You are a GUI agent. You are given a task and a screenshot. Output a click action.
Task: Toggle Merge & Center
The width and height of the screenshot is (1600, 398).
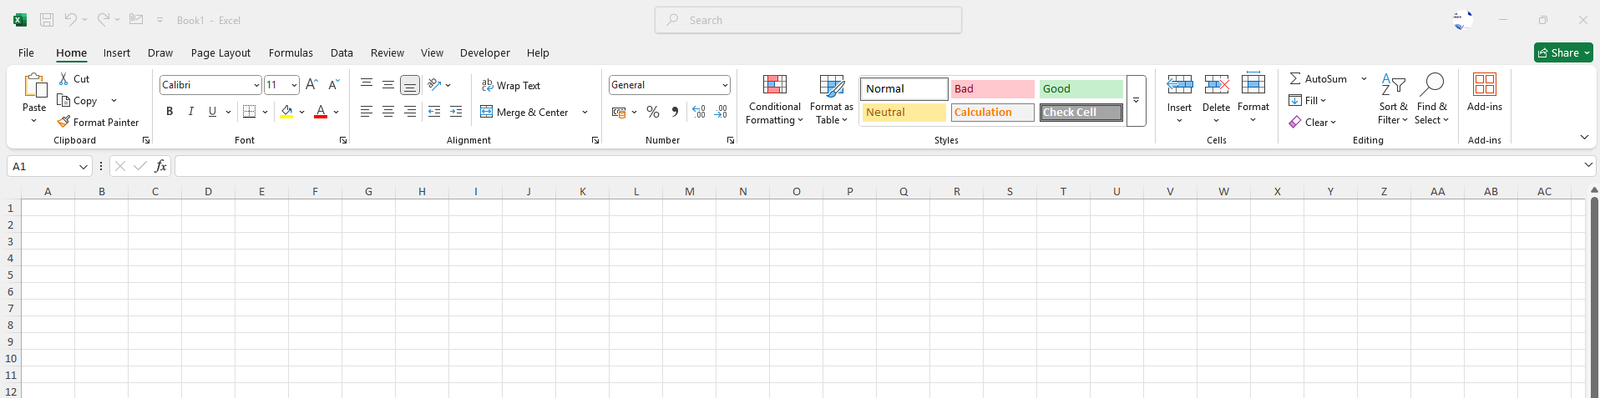coord(524,112)
